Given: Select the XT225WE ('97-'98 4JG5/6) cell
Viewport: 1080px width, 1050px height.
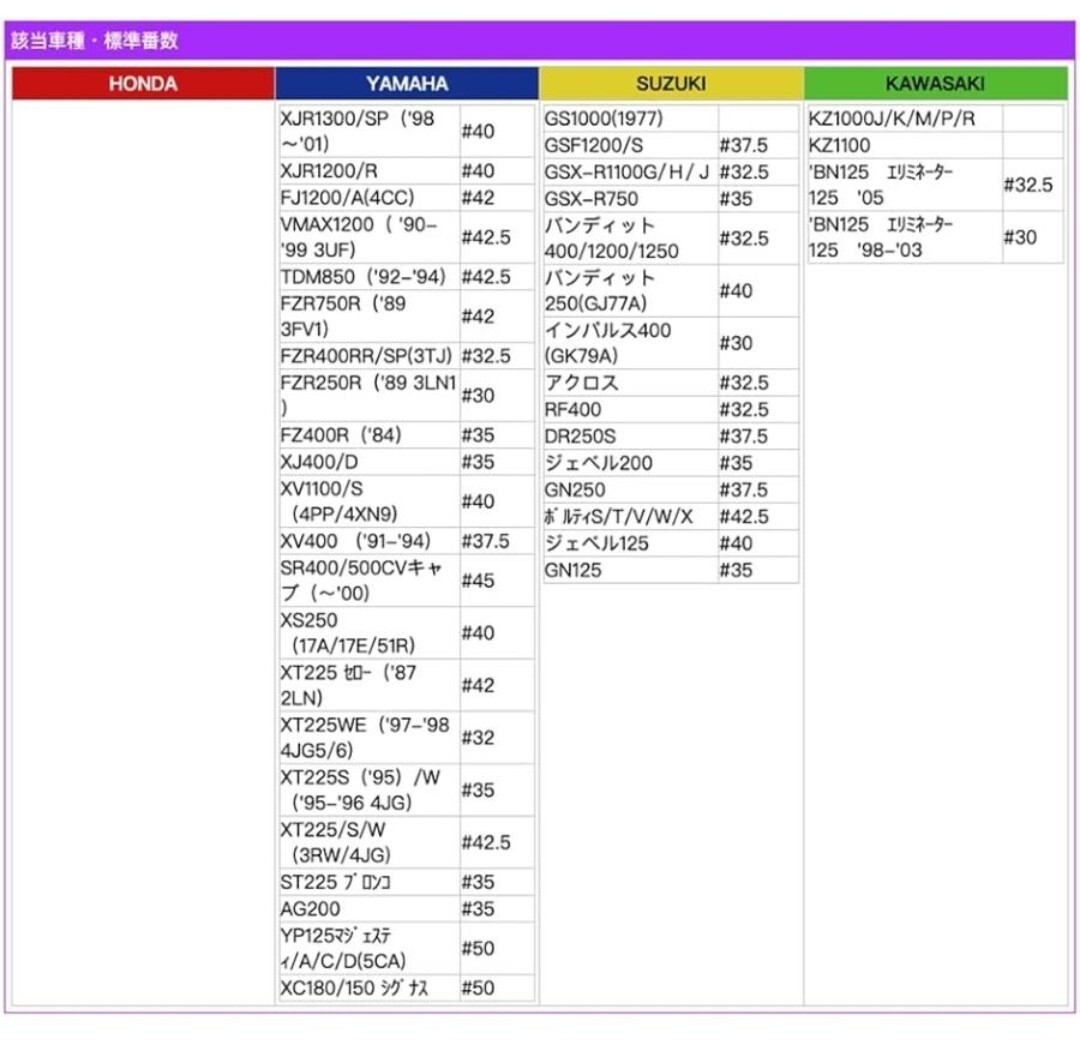Looking at the screenshot, I should pyautogui.click(x=368, y=738).
